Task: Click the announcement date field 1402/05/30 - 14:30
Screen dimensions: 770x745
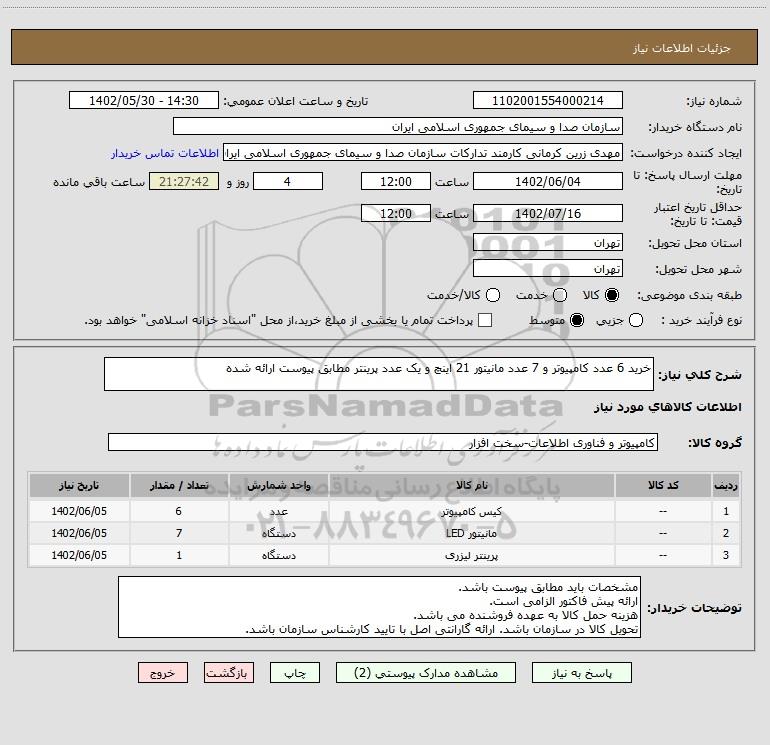Action: (x=144, y=100)
